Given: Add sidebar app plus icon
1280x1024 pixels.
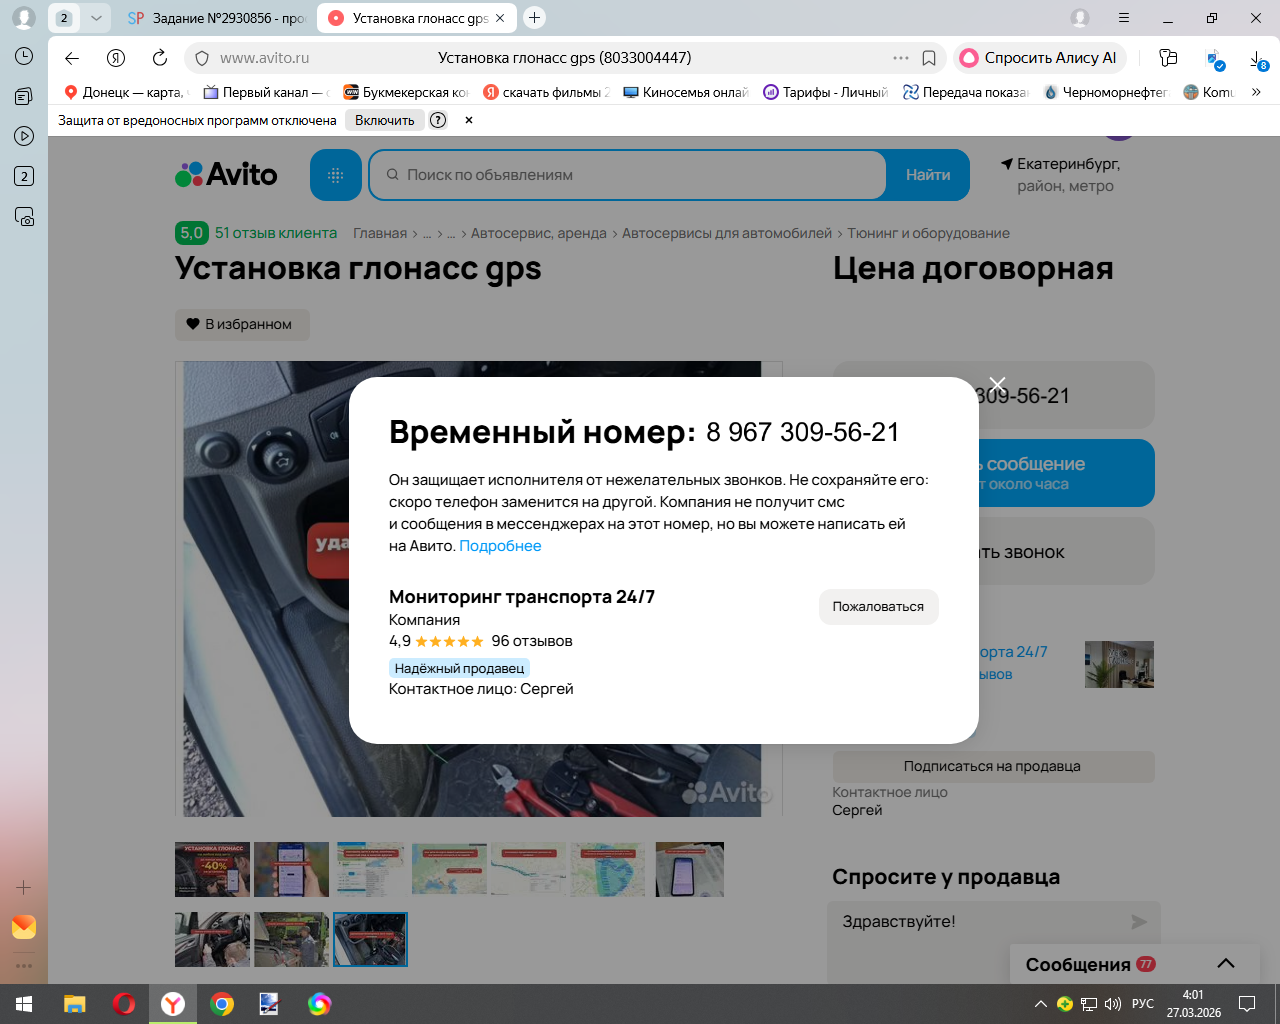Looking at the screenshot, I should [x=24, y=887].
